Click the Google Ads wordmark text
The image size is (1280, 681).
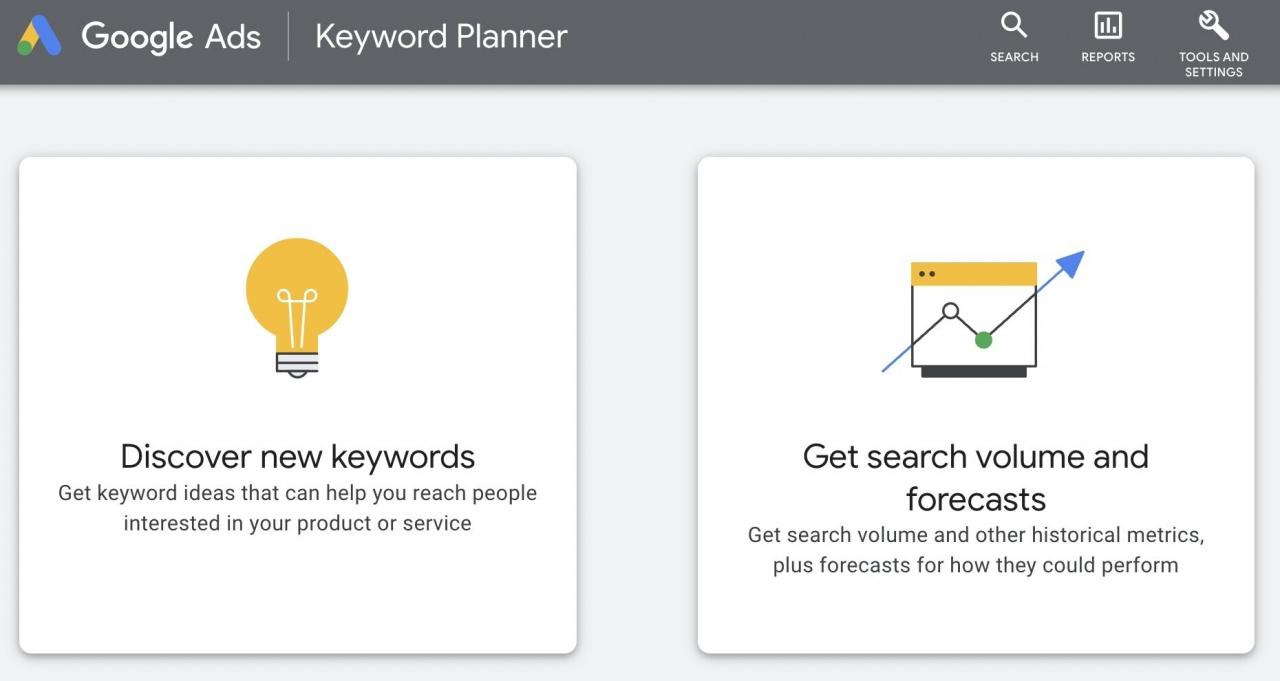[171, 37]
